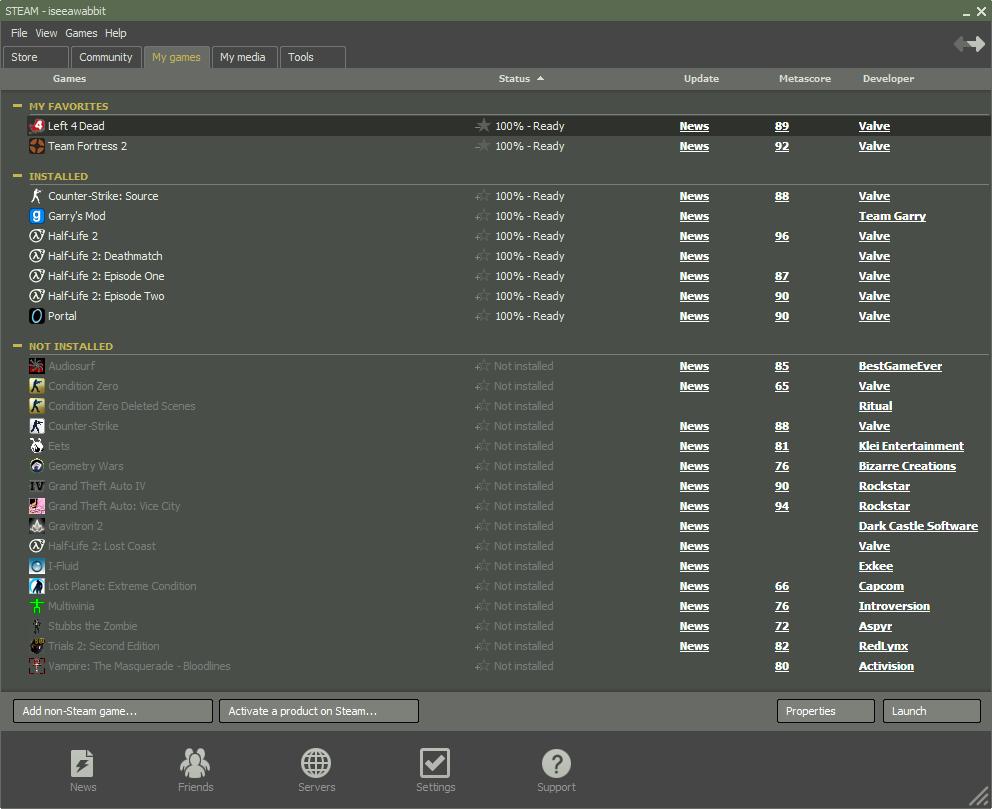992x809 pixels.
Task: Collapse the My Favorites section
Action: pos(17,106)
